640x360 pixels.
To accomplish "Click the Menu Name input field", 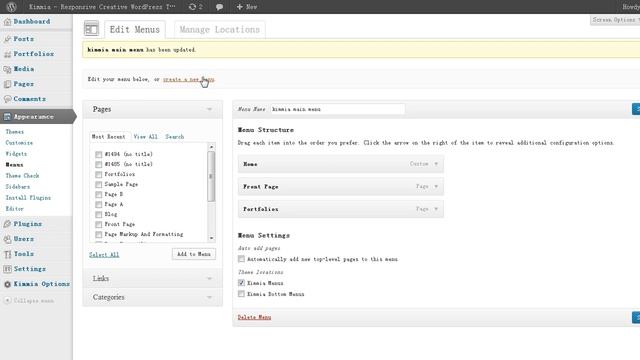I will click(338, 109).
